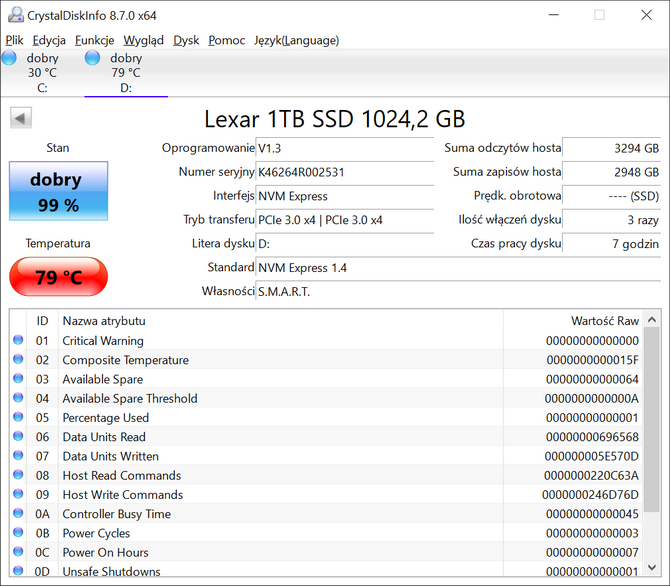Click the blue status dot for D: drive
Image resolution: width=670 pixels, height=586 pixels.
[x=92, y=58]
